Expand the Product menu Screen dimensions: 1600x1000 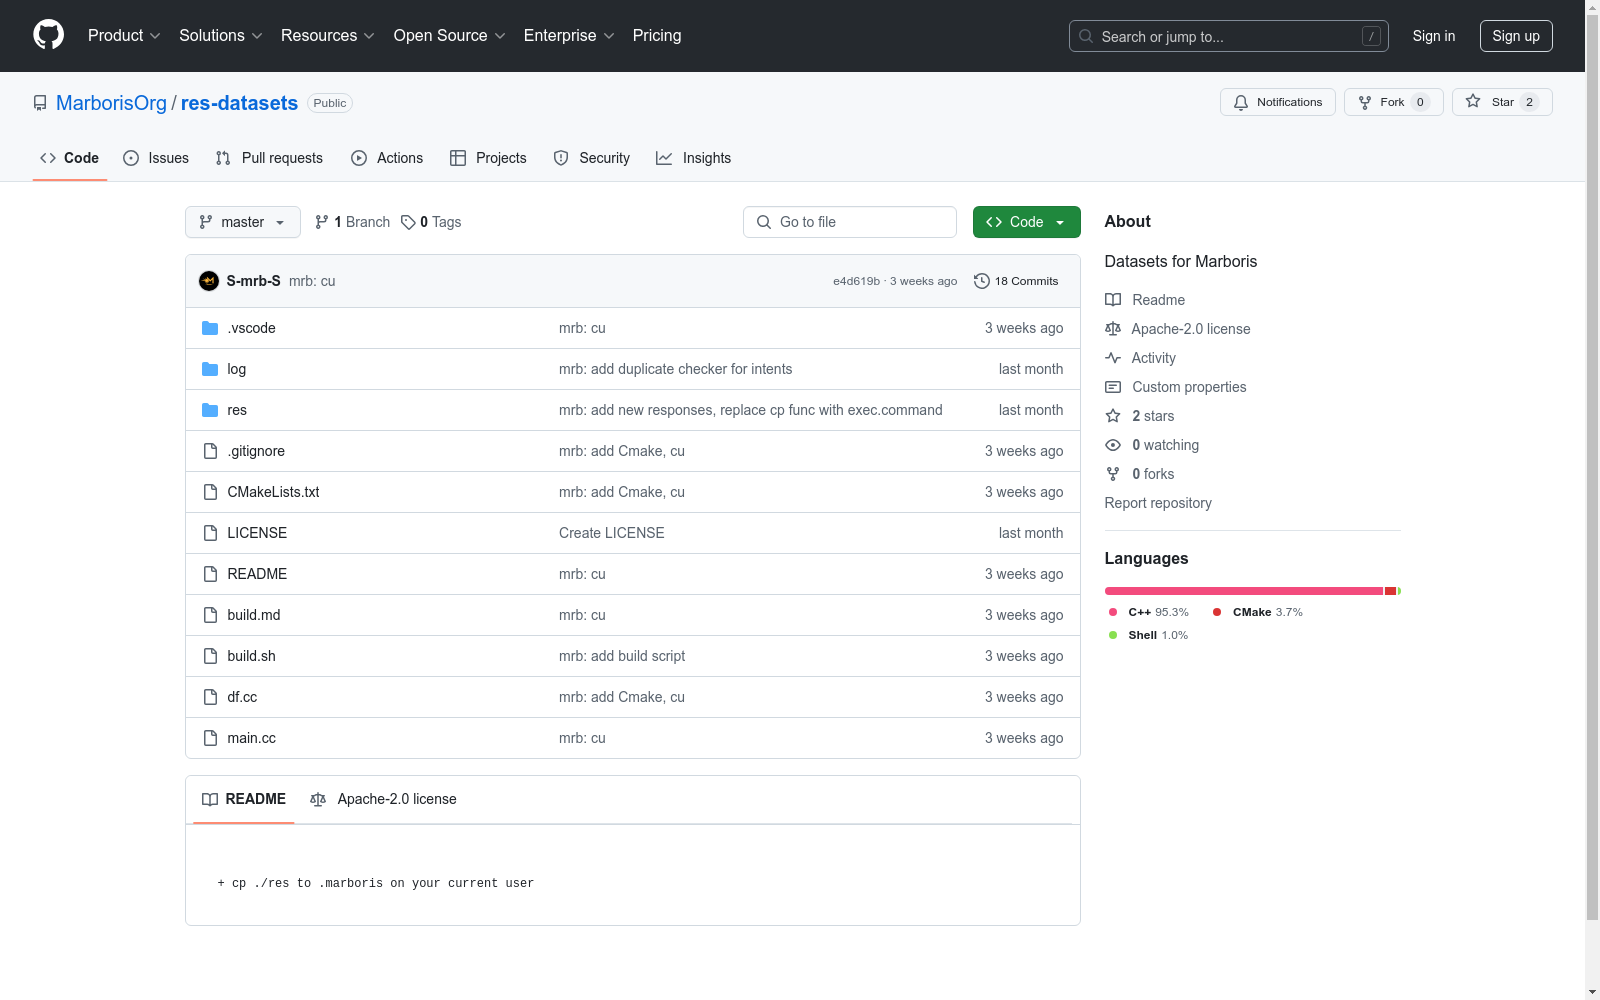pos(124,36)
